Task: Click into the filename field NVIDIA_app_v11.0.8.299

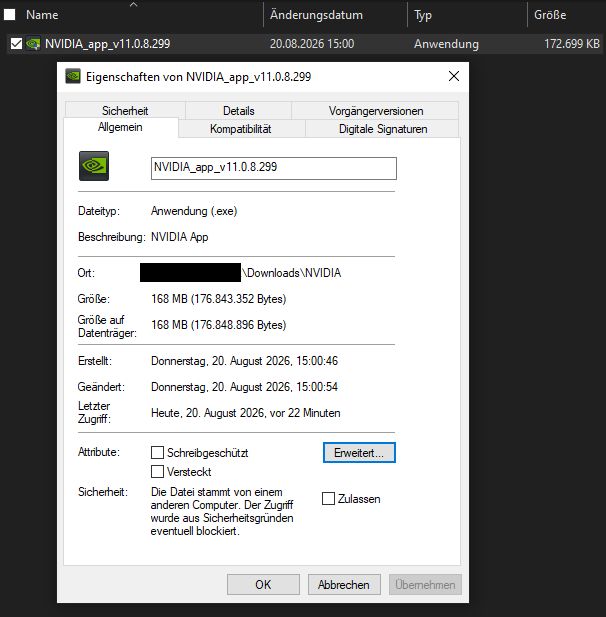Action: (274, 168)
